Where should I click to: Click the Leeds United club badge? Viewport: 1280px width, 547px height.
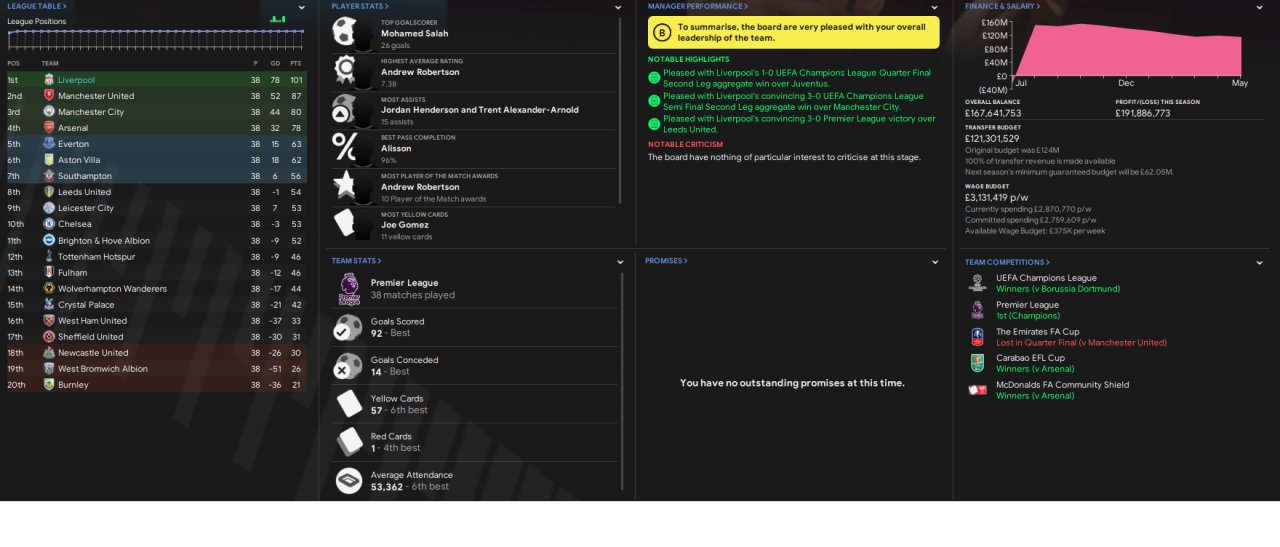tap(49, 192)
